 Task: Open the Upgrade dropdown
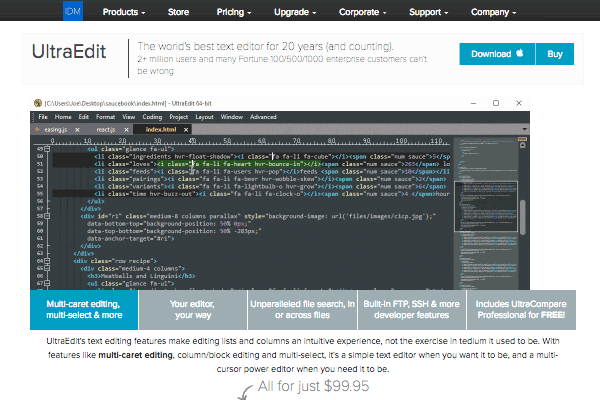click(x=295, y=12)
